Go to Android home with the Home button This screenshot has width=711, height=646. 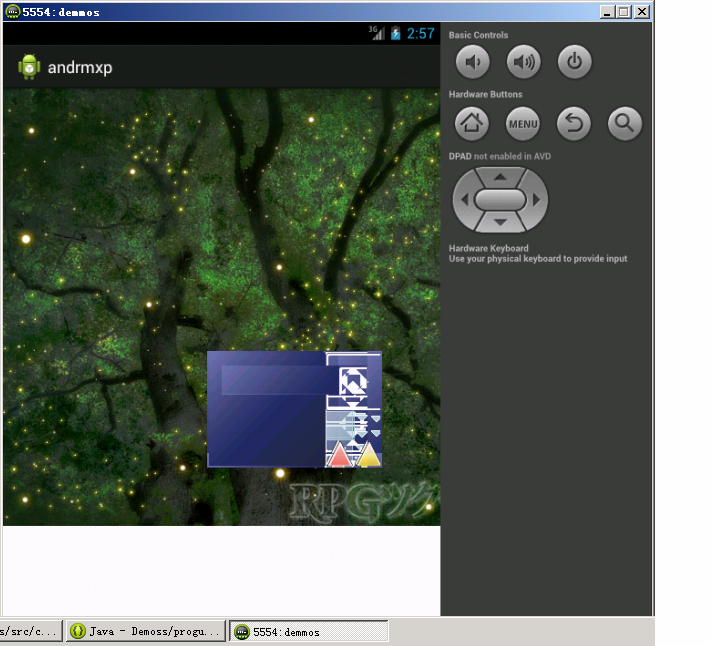[472, 123]
